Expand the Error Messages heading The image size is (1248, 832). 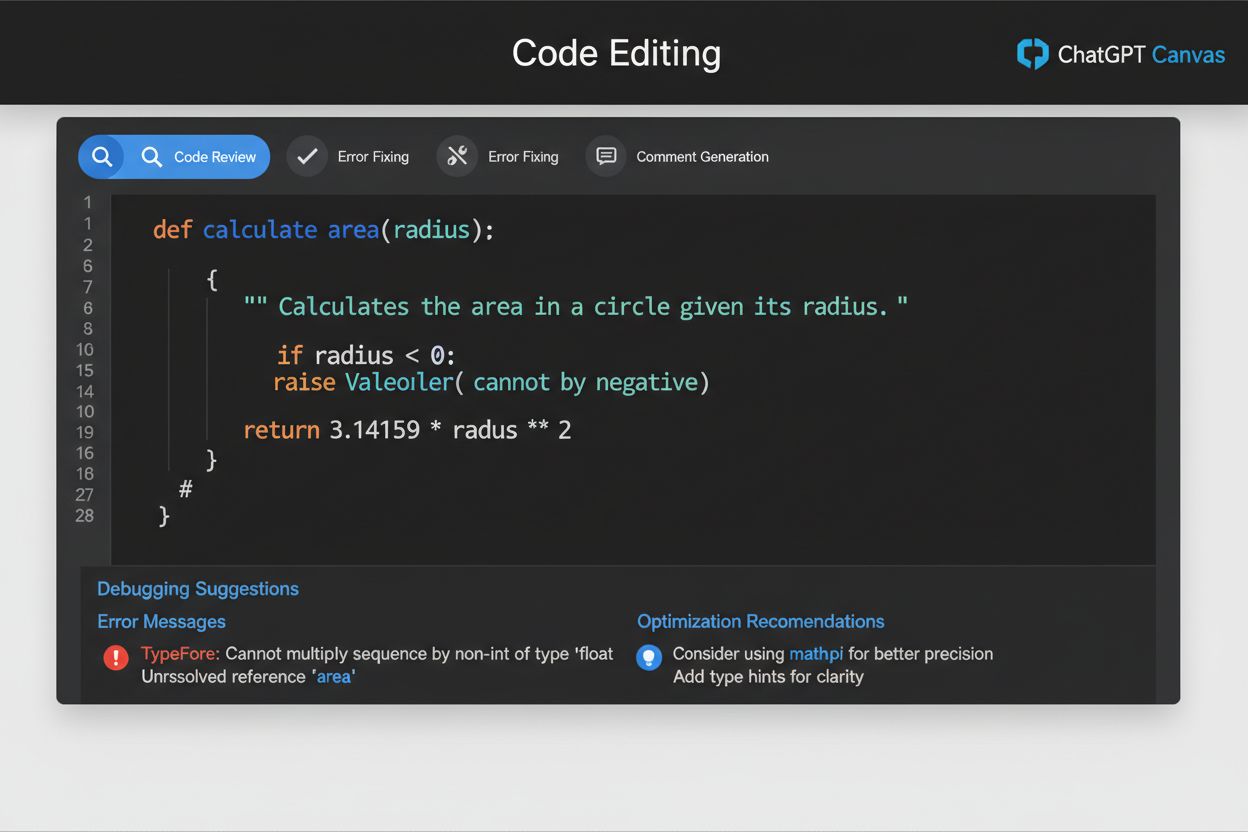click(161, 621)
